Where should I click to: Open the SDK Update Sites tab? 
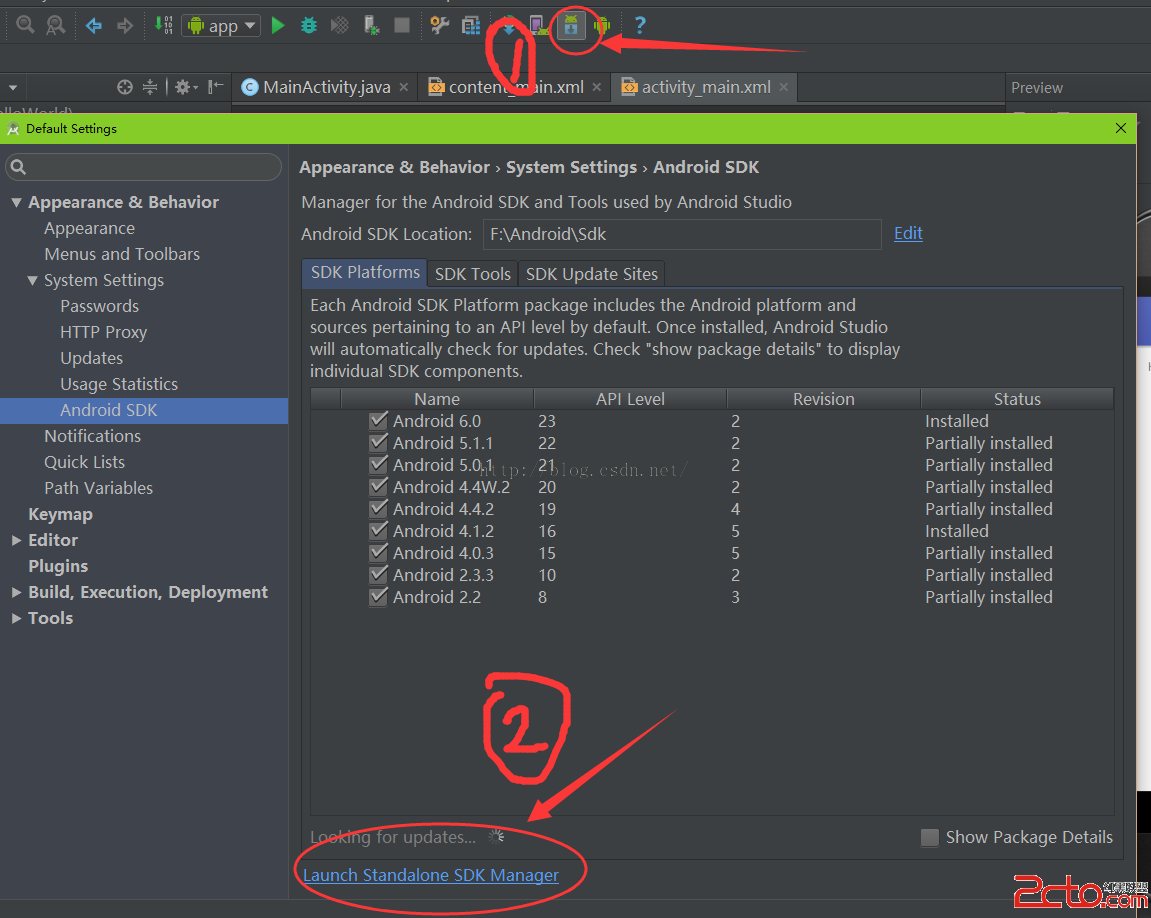pos(591,274)
